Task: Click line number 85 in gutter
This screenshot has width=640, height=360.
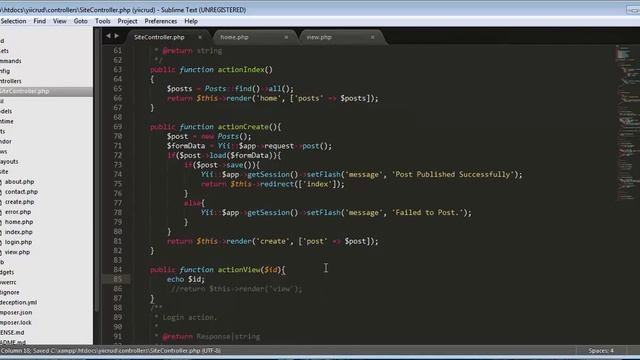Action: (118, 279)
